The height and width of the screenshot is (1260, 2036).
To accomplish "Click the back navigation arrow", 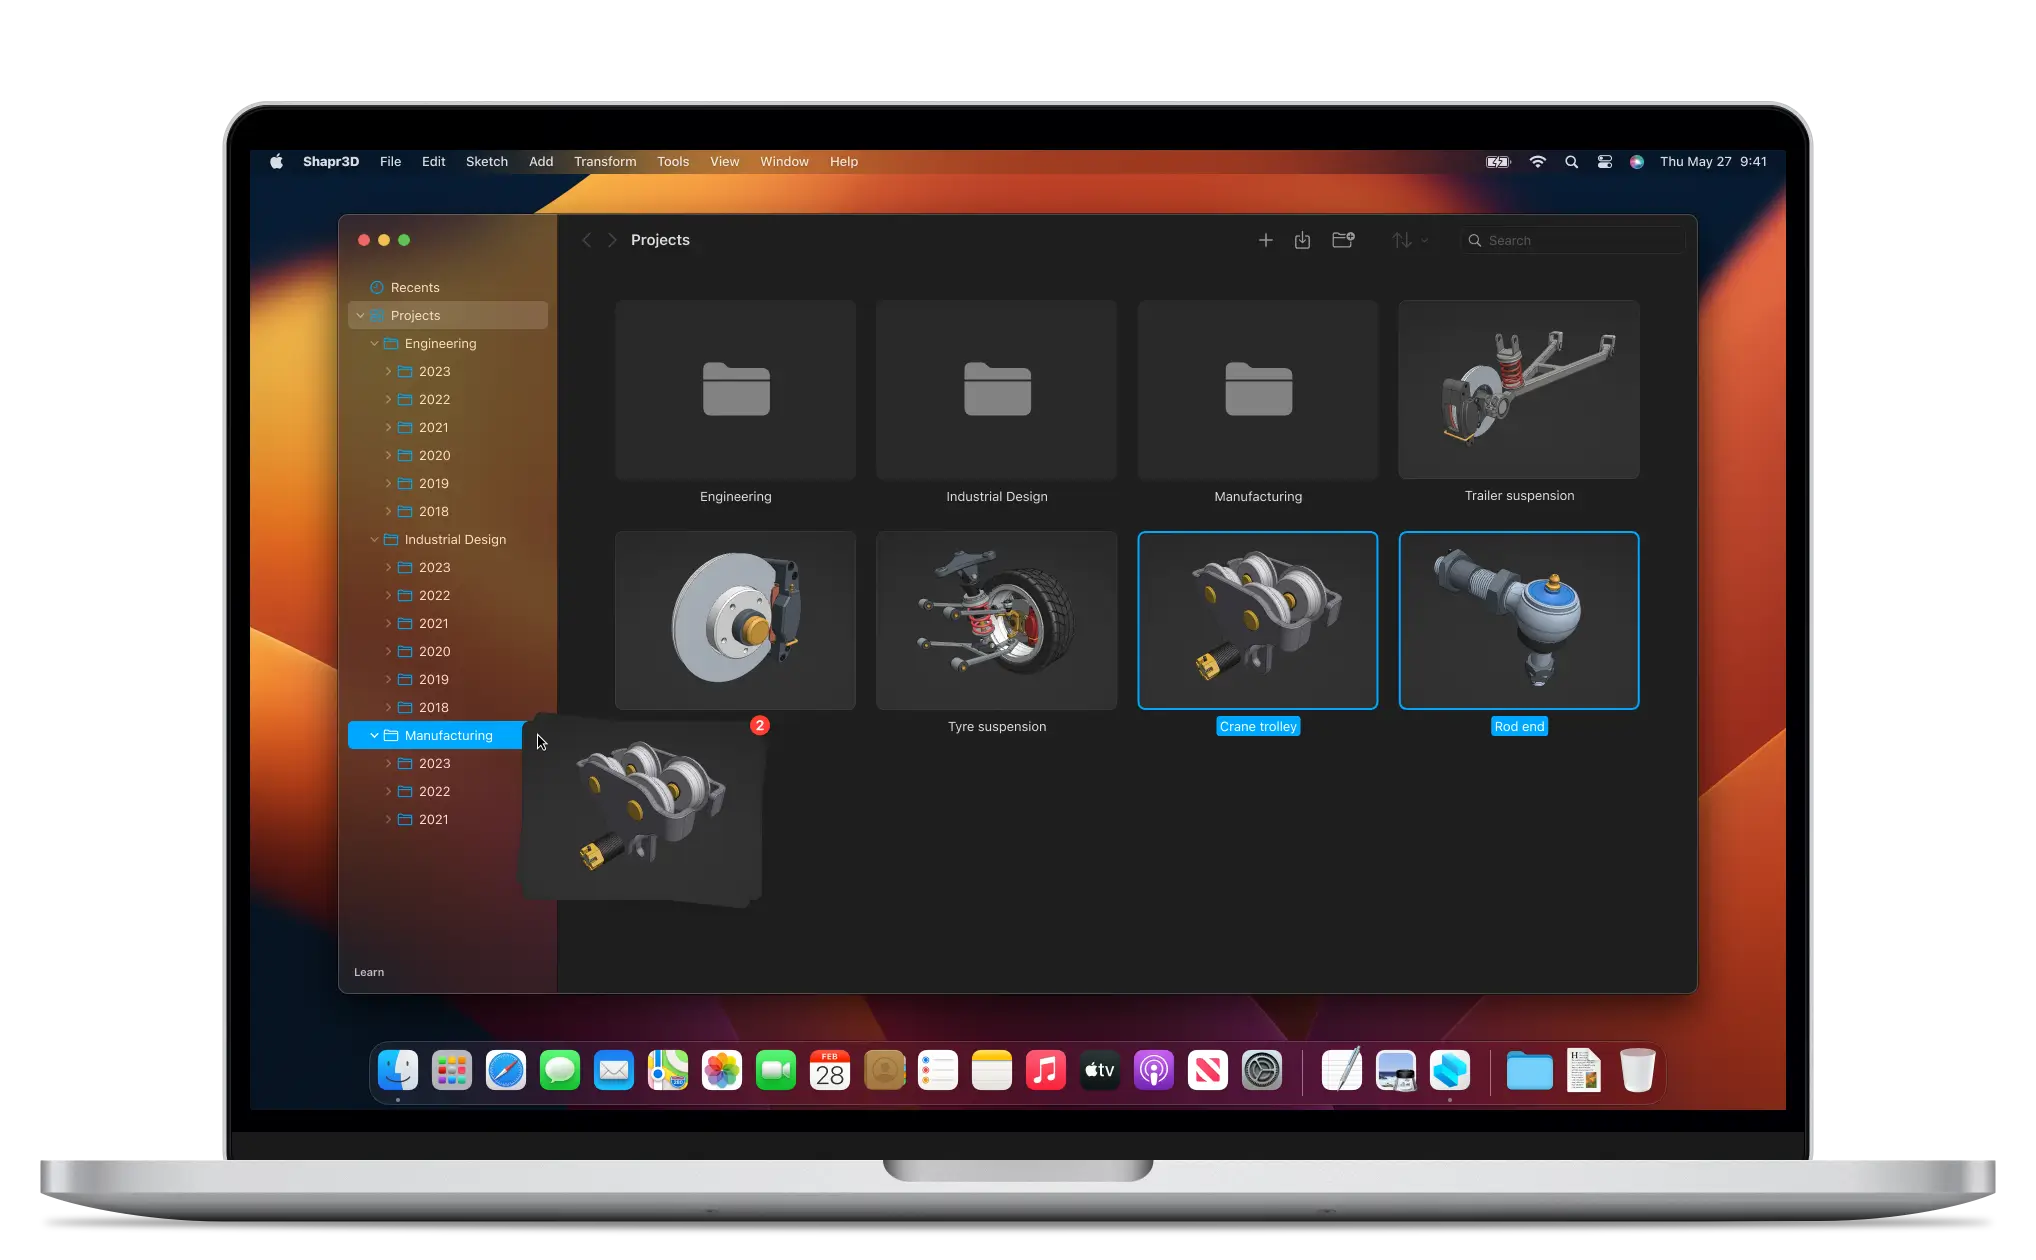I will [x=589, y=240].
